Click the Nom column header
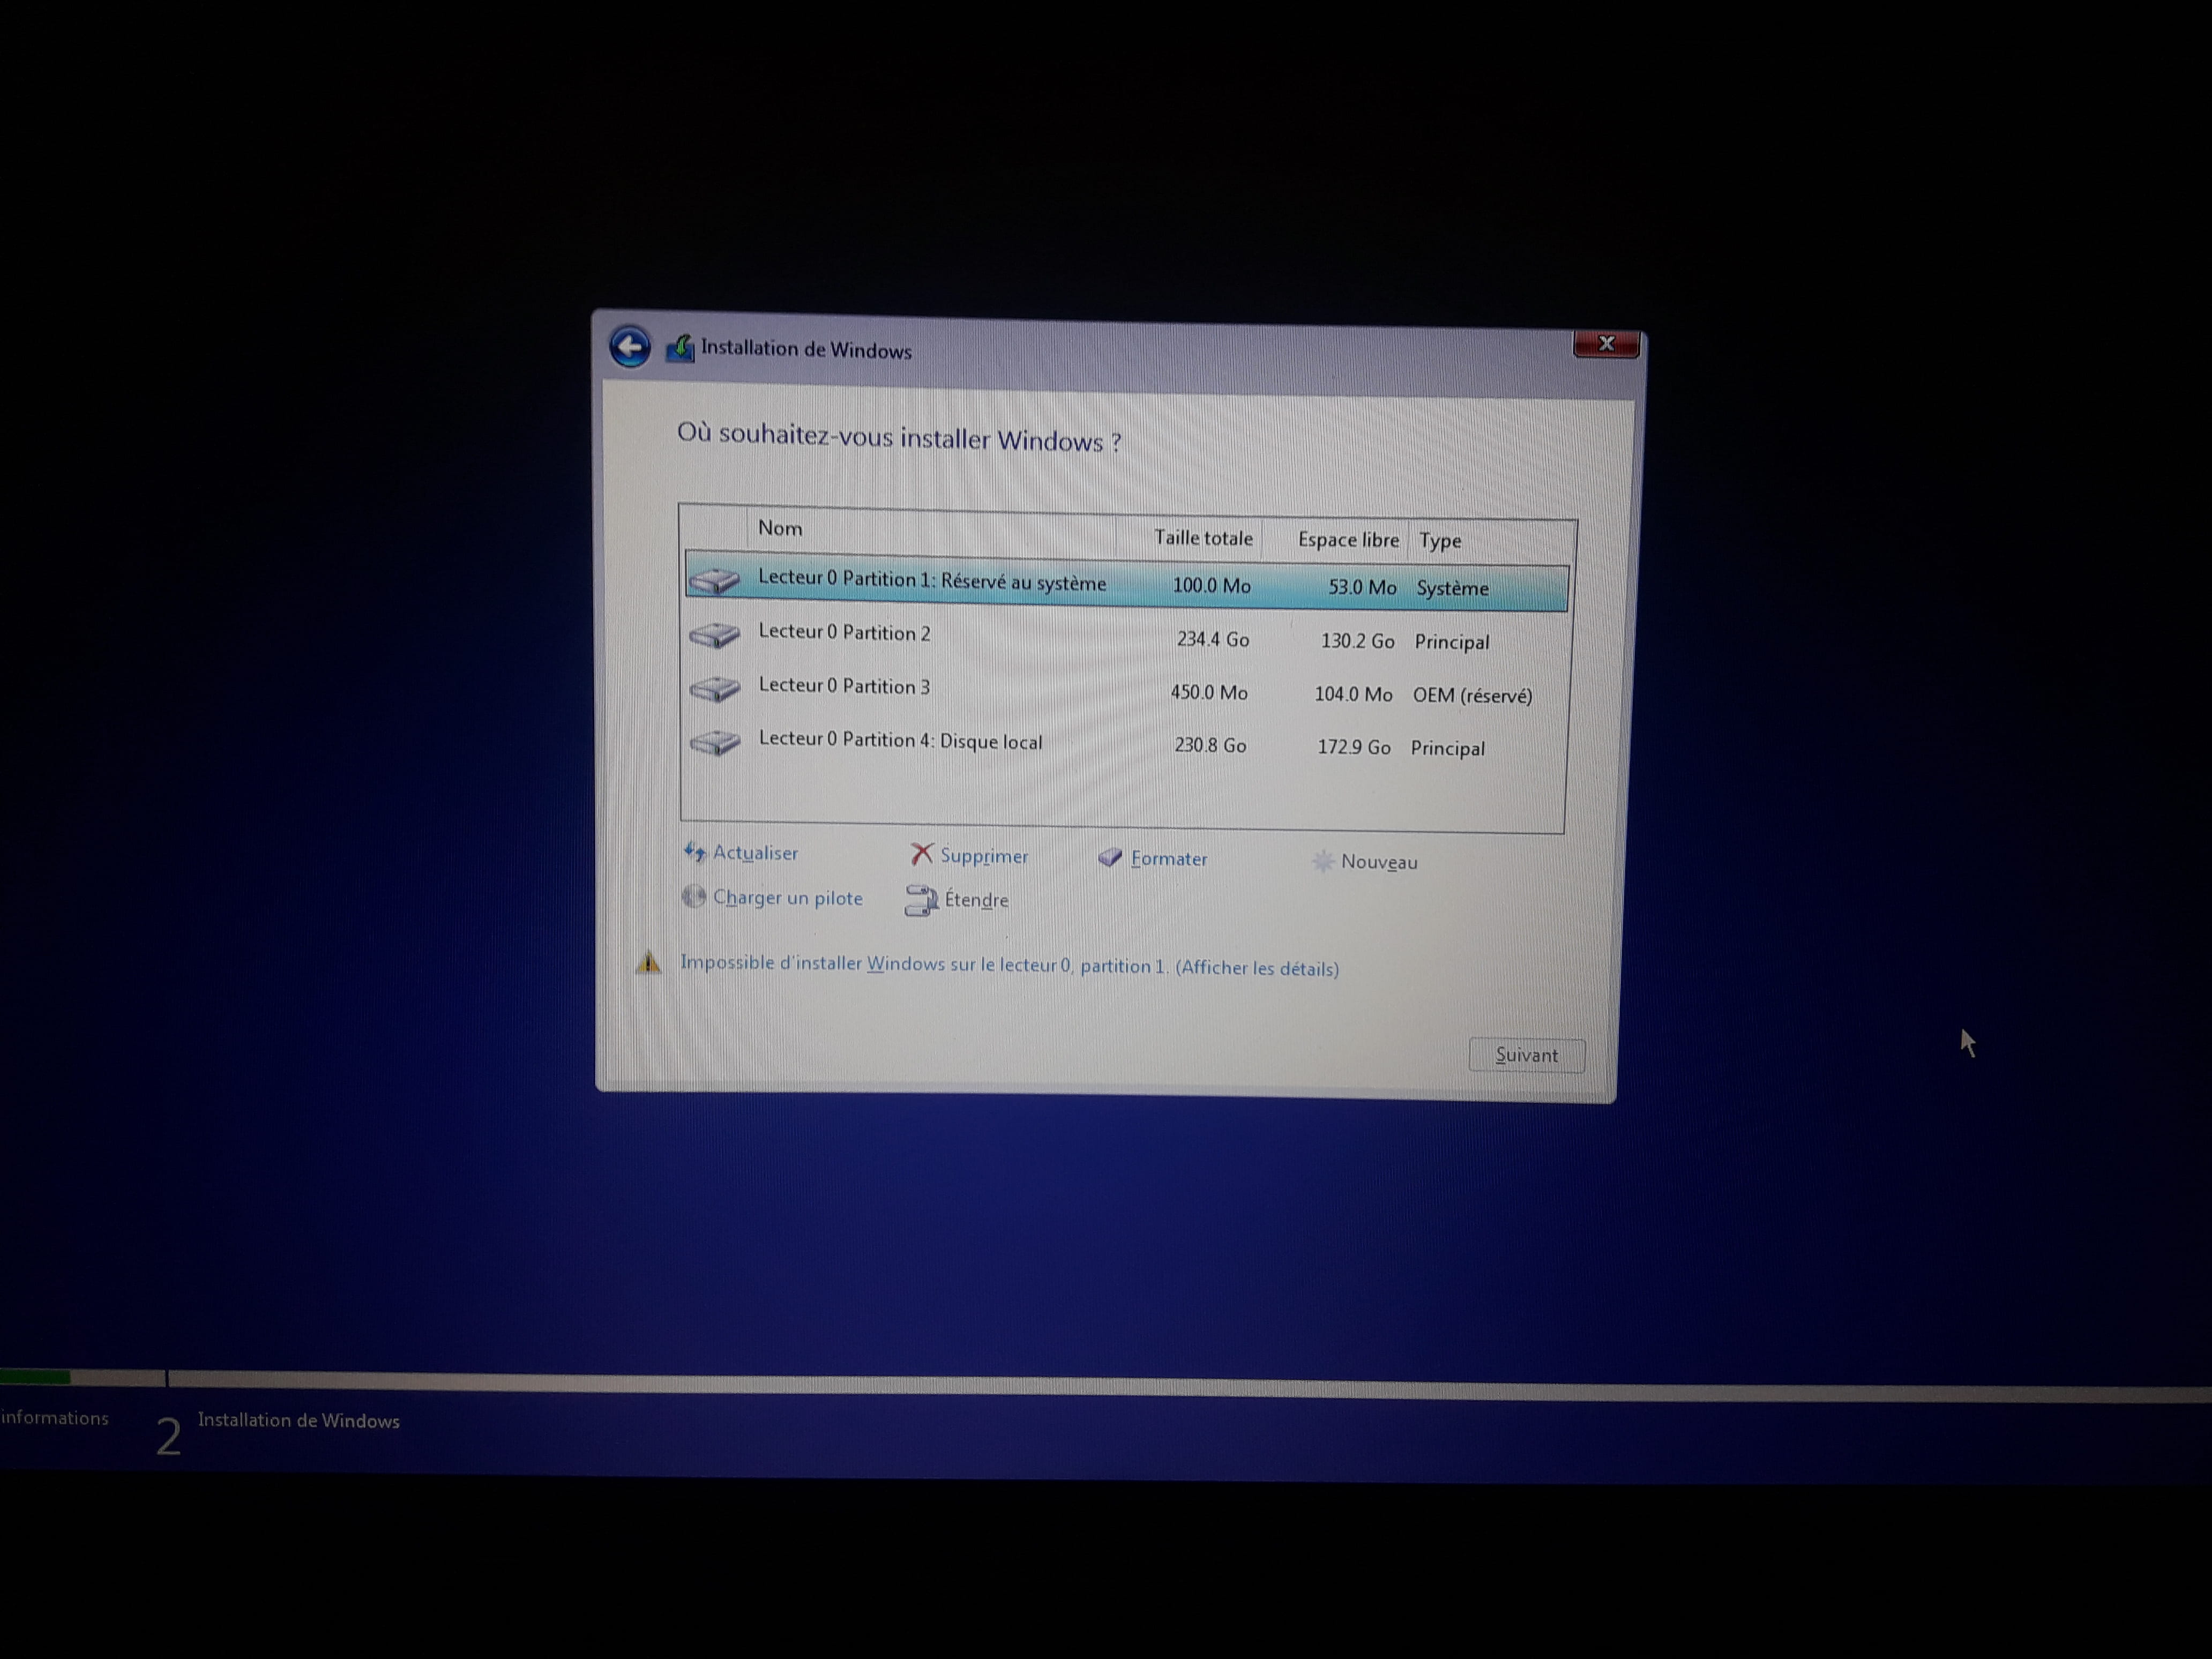The height and width of the screenshot is (1659, 2212). tap(780, 528)
